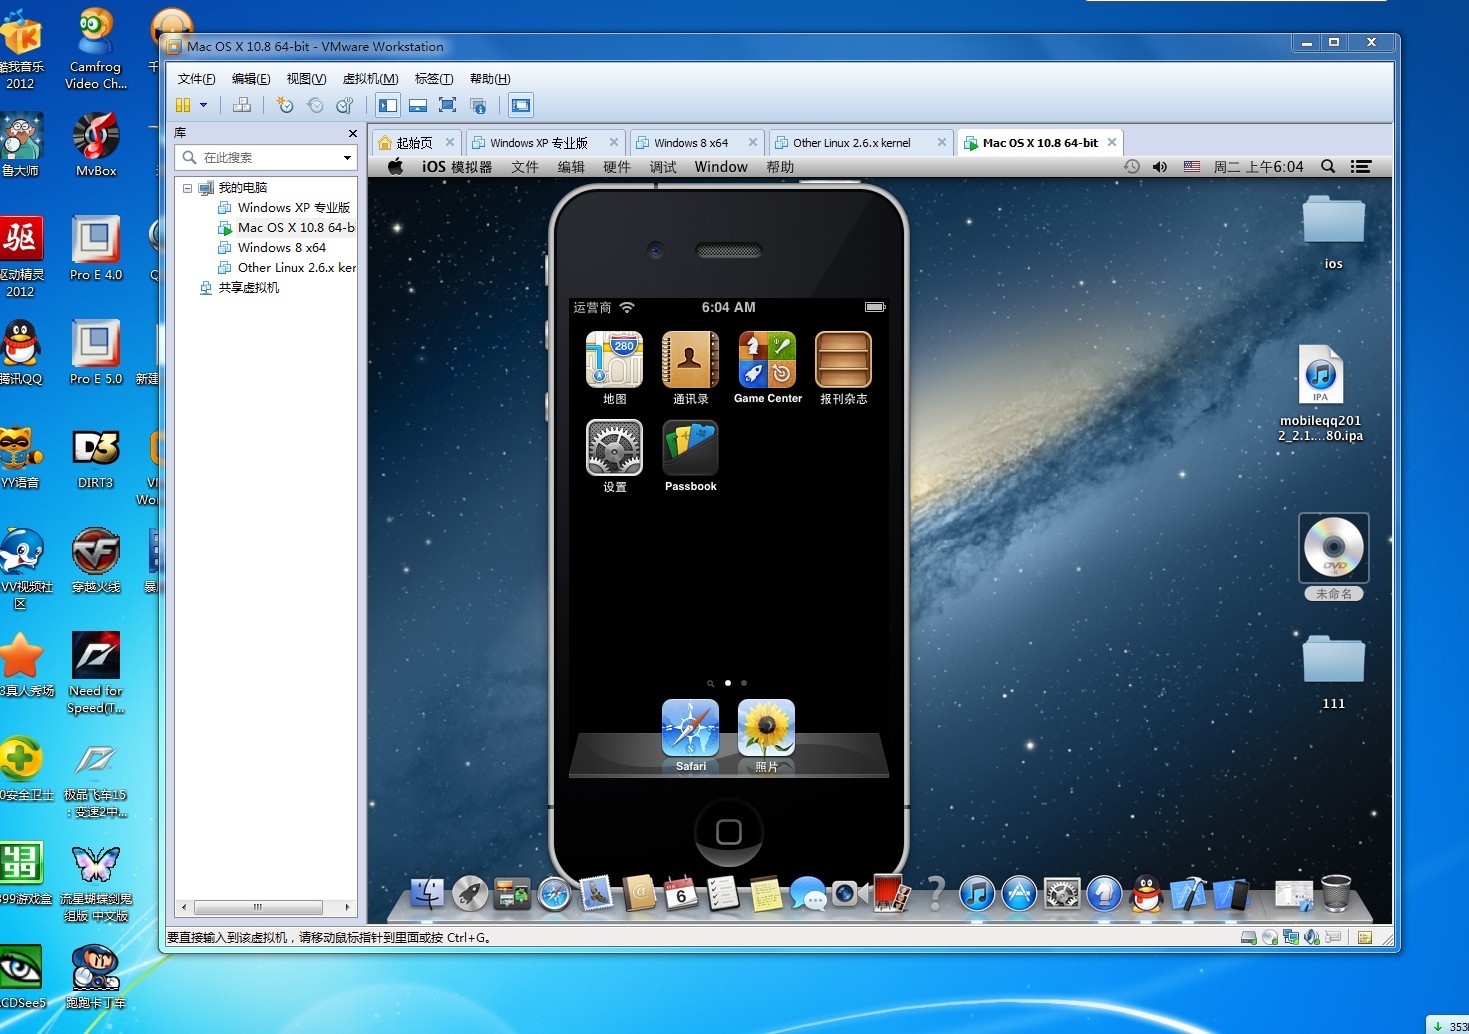The image size is (1469, 1034).
Task: Switch to the 起始页 home tab
Action: click(414, 143)
